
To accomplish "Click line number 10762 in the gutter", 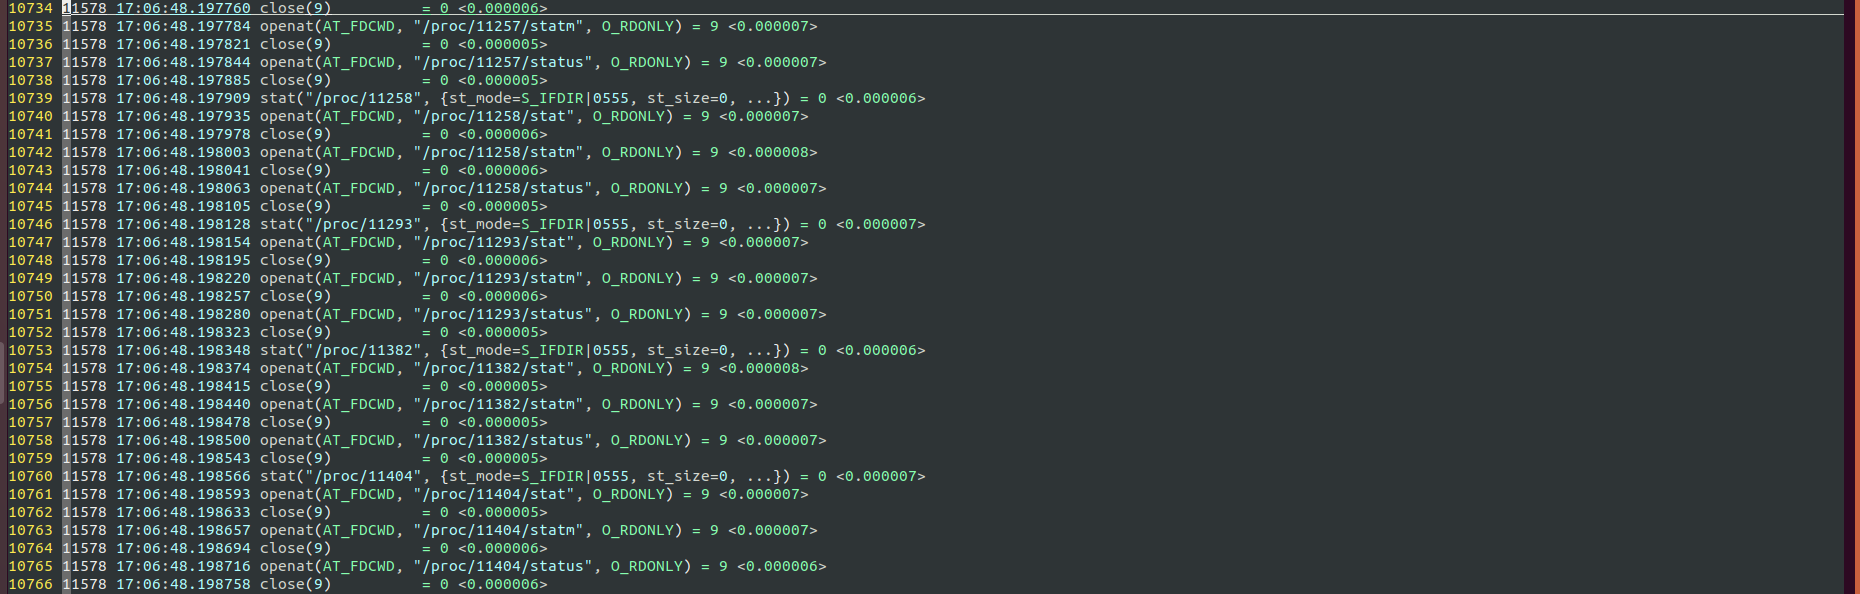I will click(x=30, y=512).
